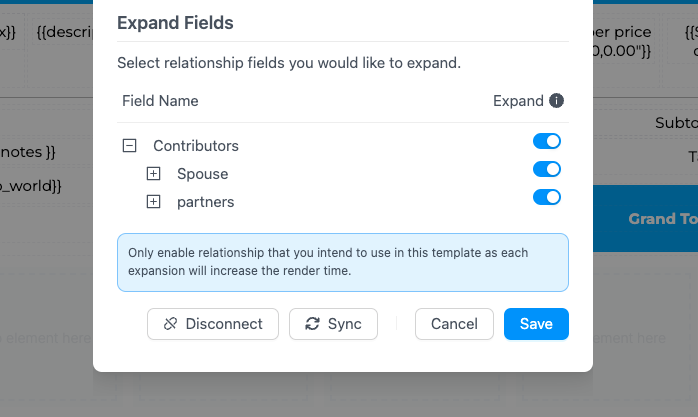Image resolution: width=698 pixels, height=417 pixels.
Task: Click the info icon beside Expand header
Action: [557, 101]
